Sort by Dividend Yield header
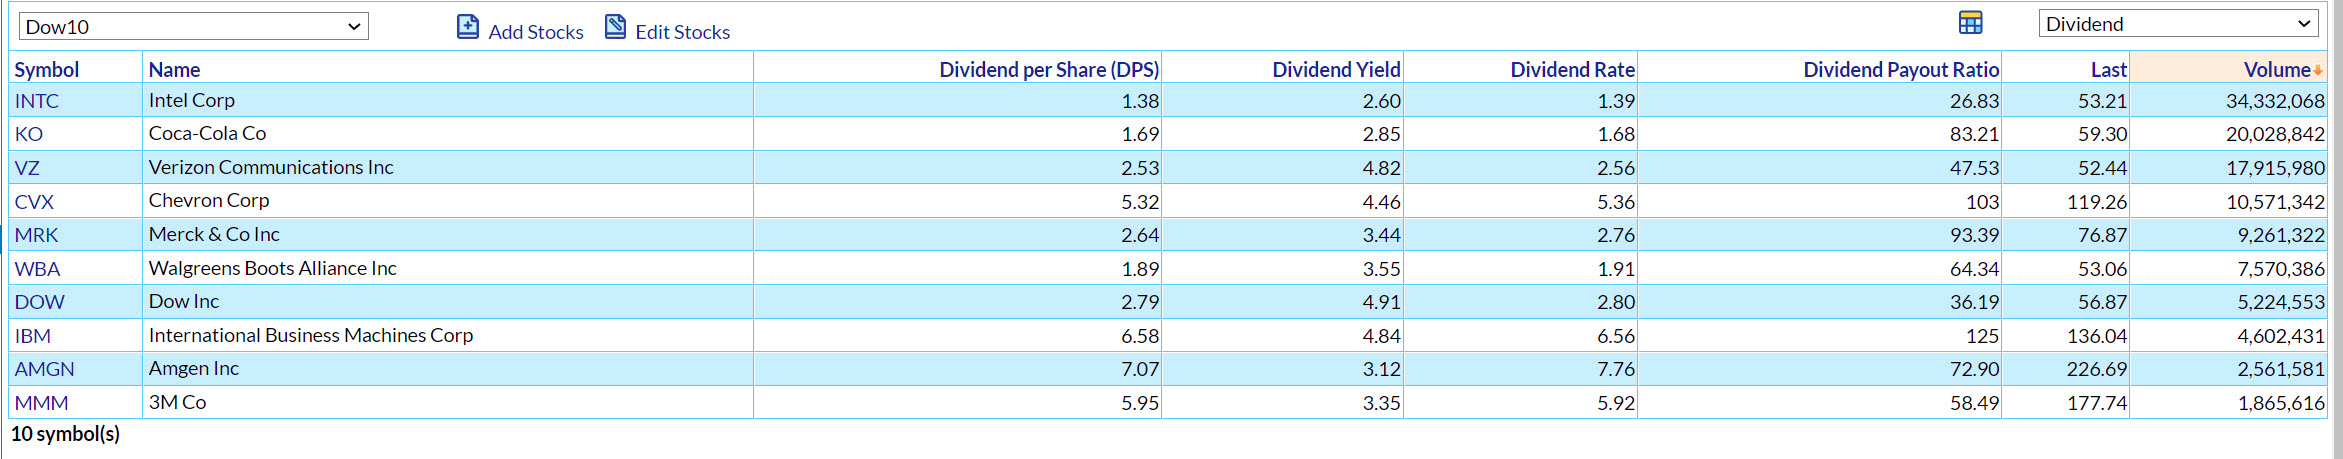The image size is (2343, 459). tap(1336, 70)
